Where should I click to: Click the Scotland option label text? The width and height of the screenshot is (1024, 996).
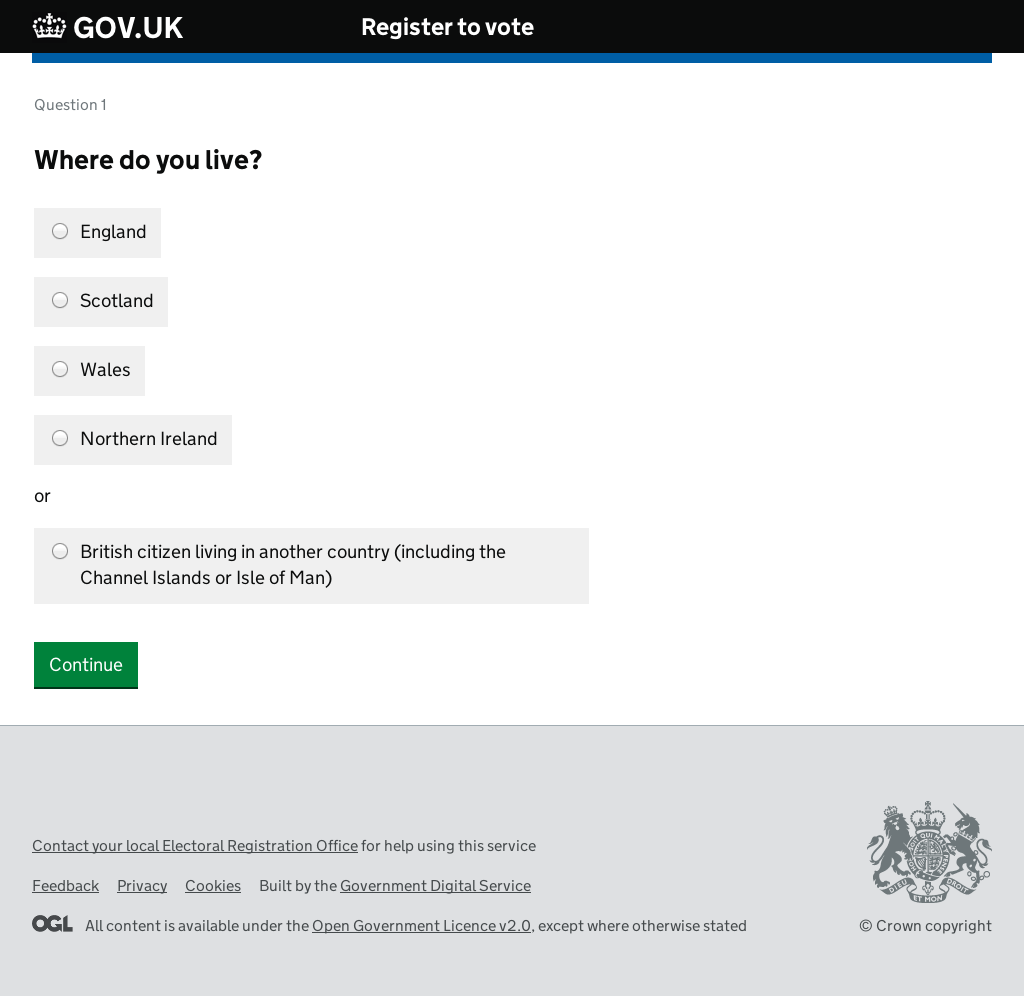point(116,300)
